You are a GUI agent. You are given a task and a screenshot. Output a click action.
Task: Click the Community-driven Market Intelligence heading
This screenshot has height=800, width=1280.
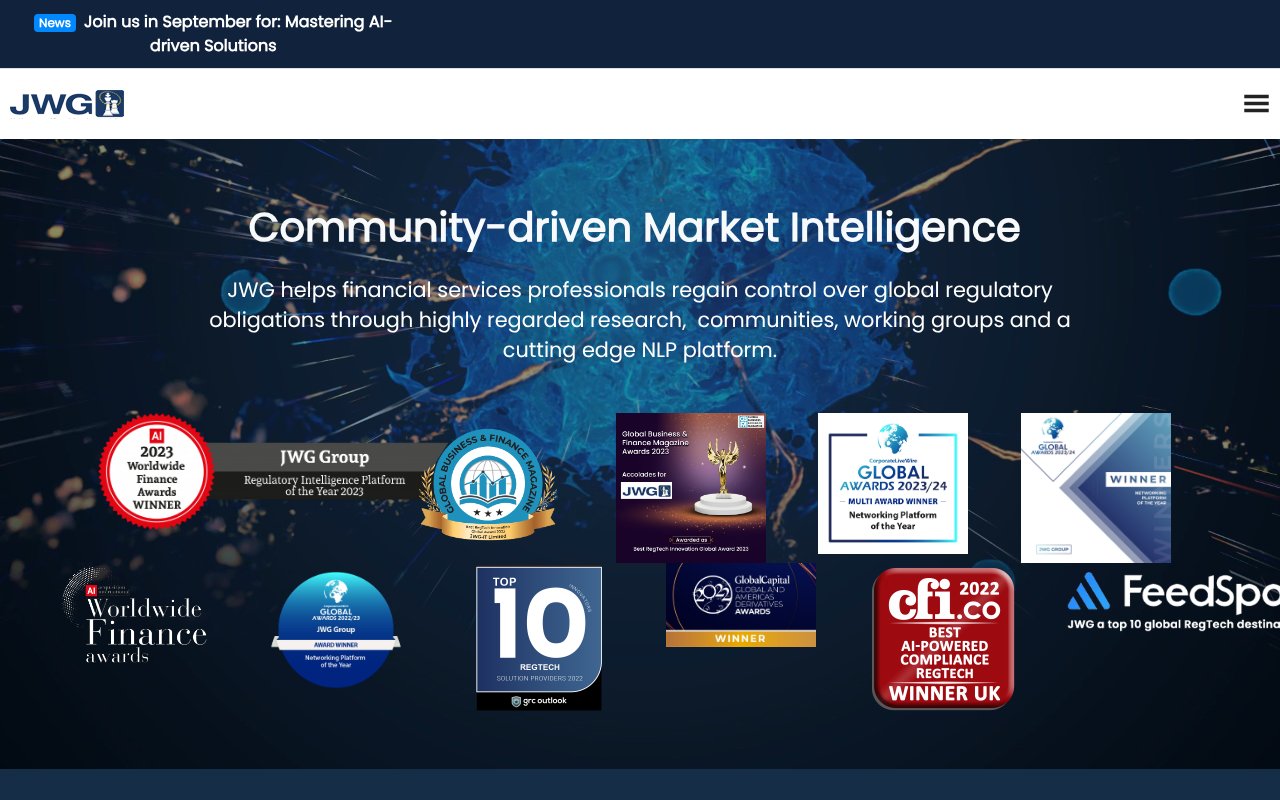[636, 228]
